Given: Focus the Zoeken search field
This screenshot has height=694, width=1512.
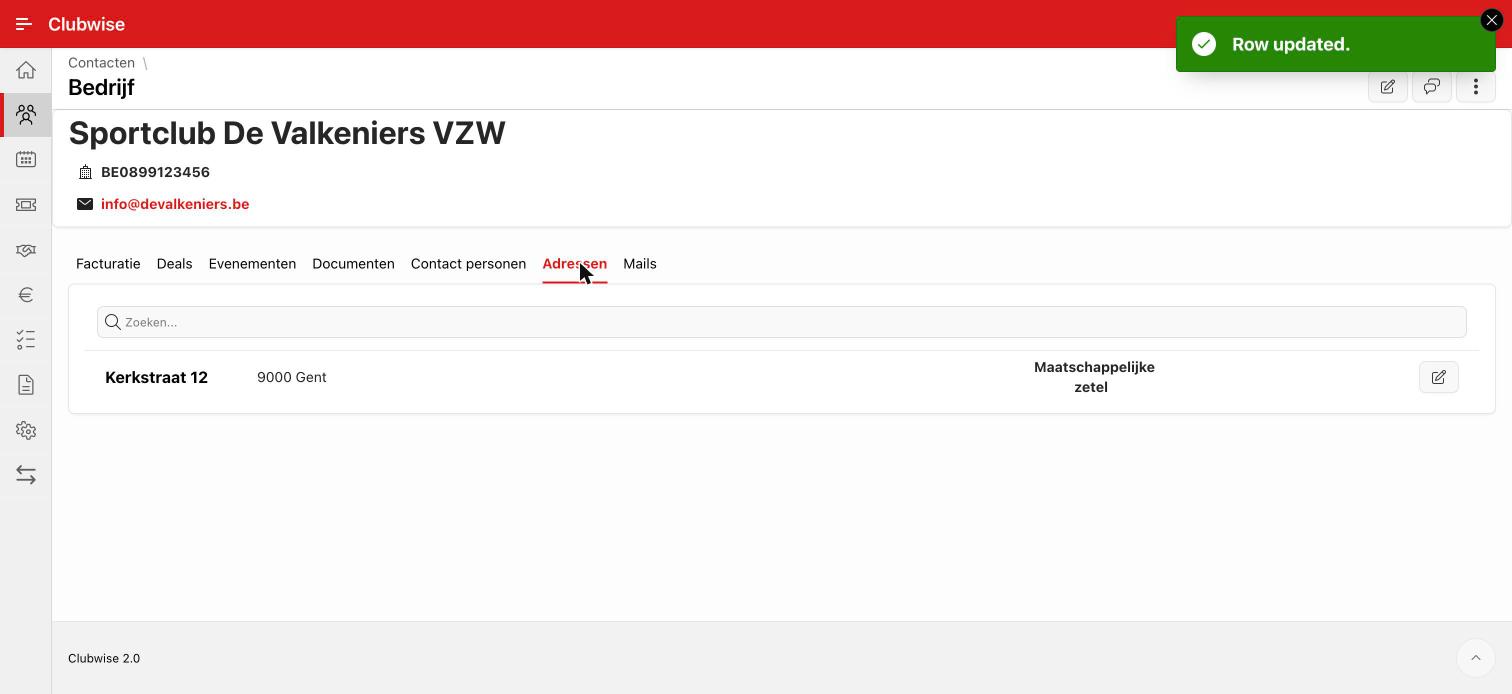Looking at the screenshot, I should 782,322.
